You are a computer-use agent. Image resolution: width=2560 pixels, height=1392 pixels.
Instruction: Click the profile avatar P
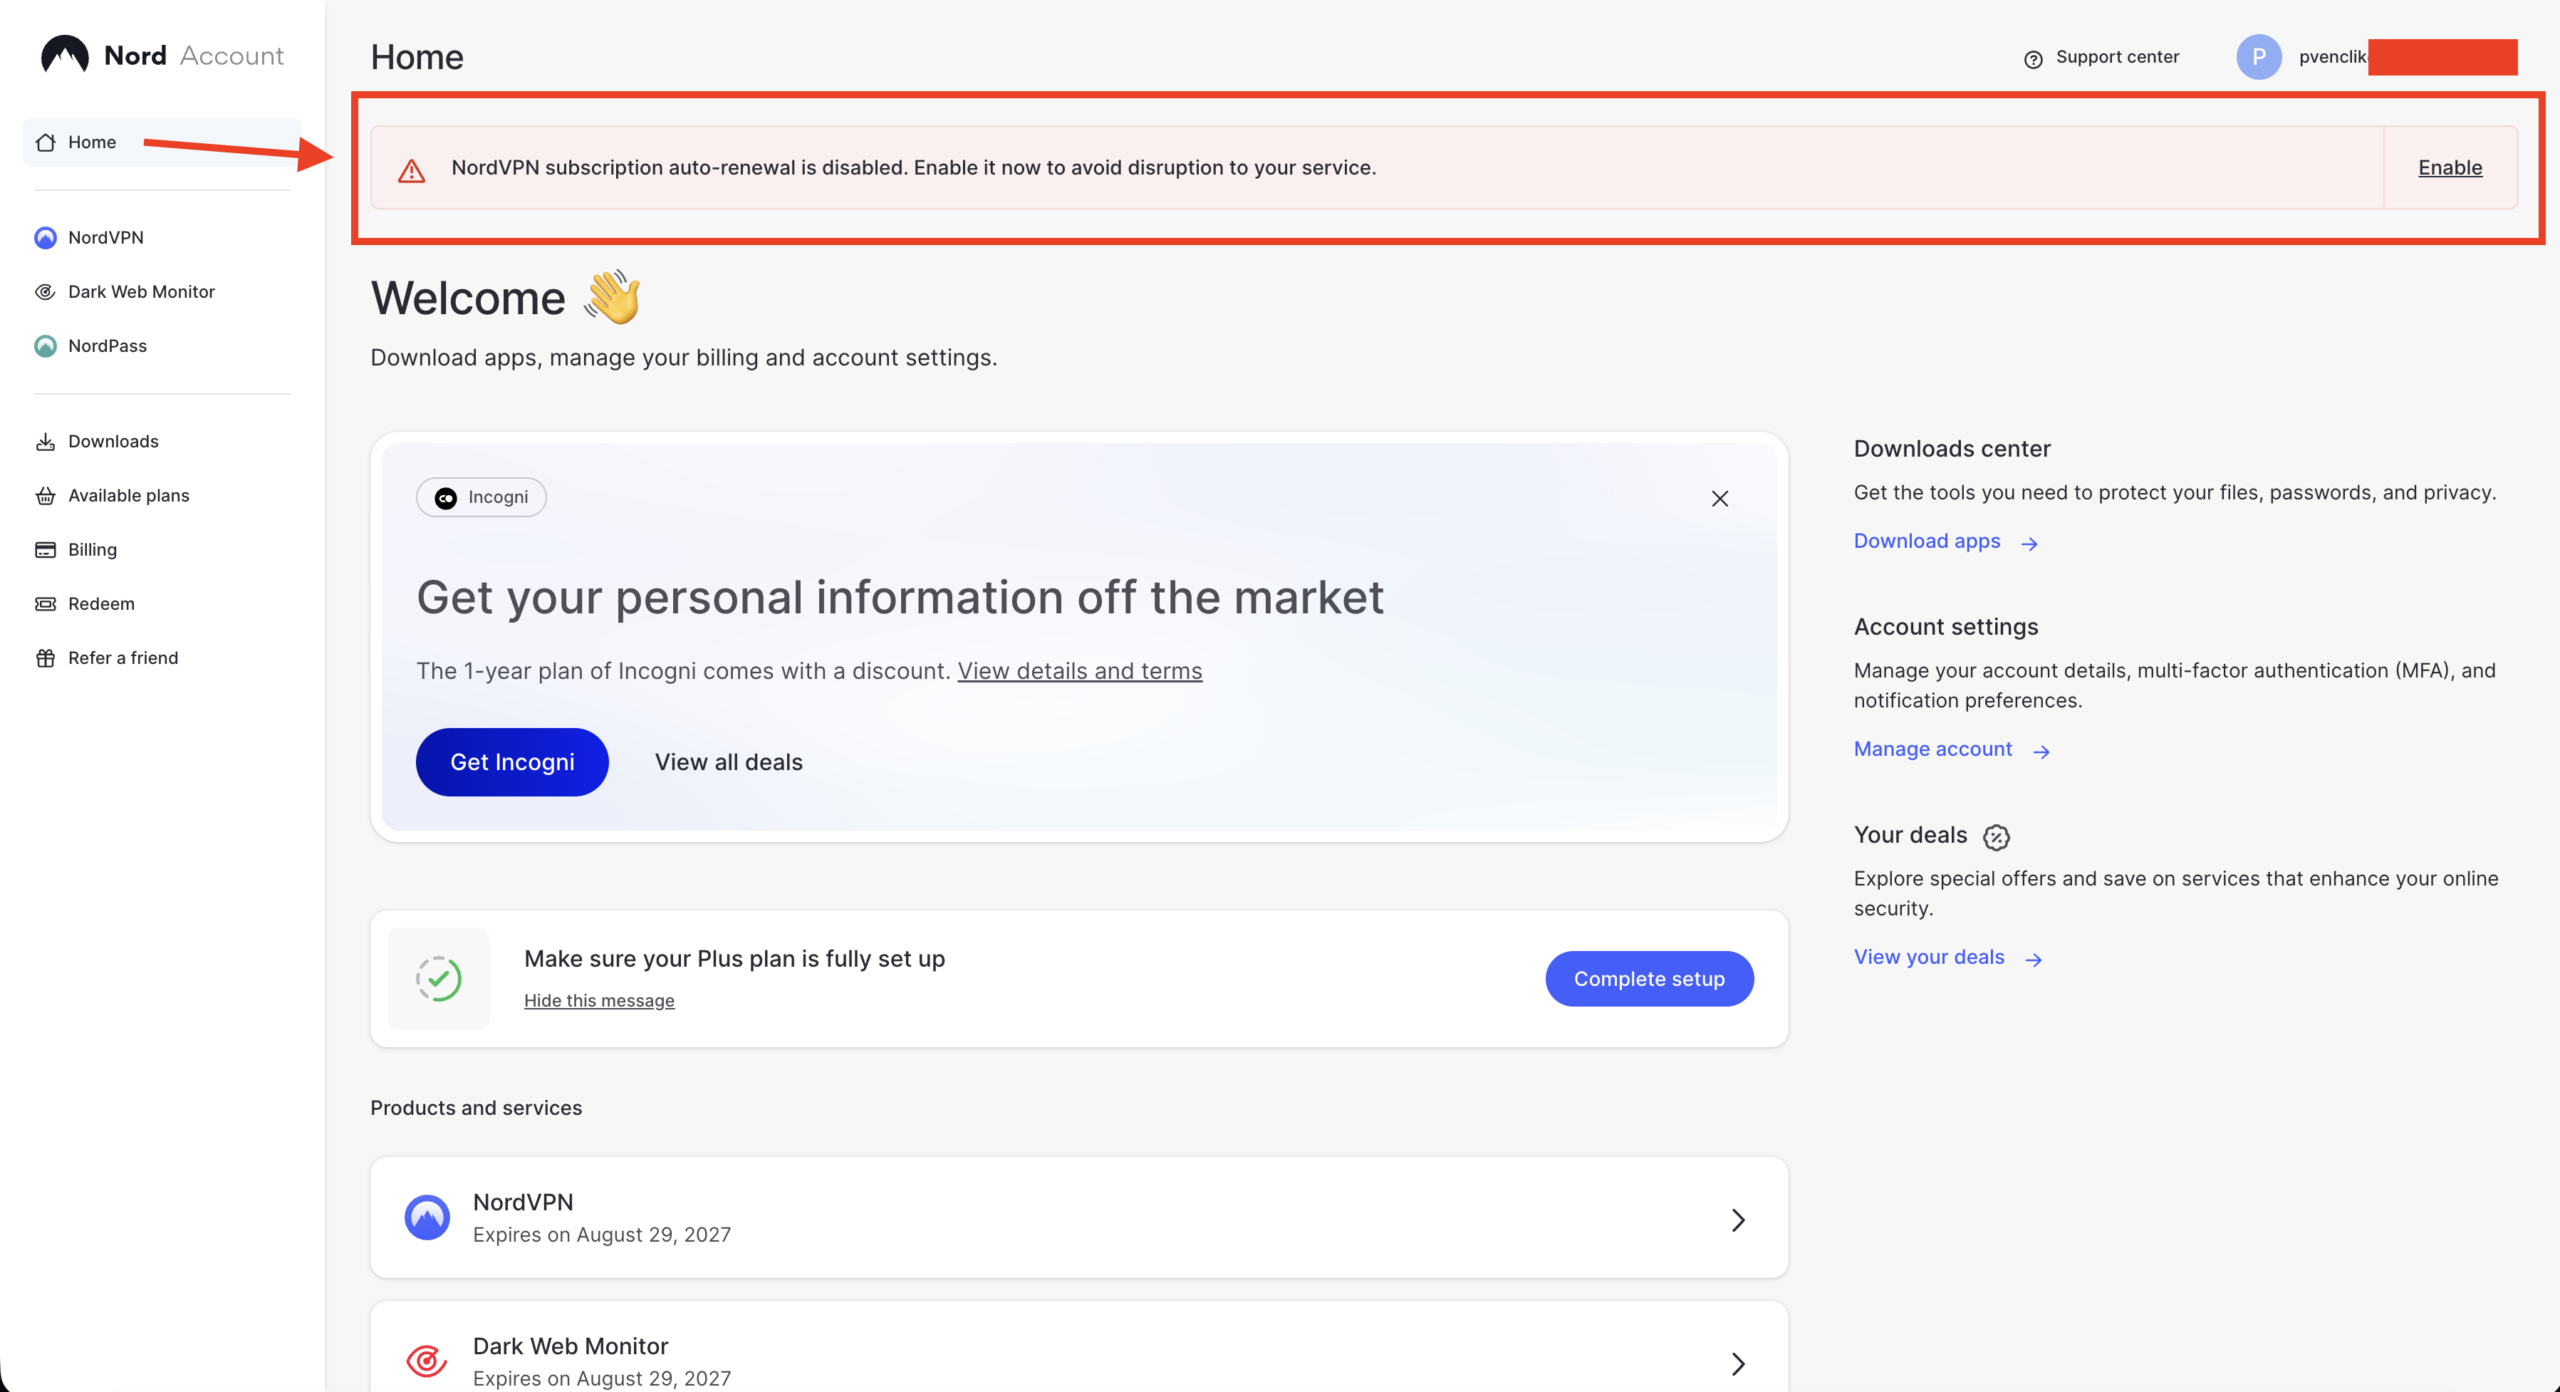pos(2258,56)
